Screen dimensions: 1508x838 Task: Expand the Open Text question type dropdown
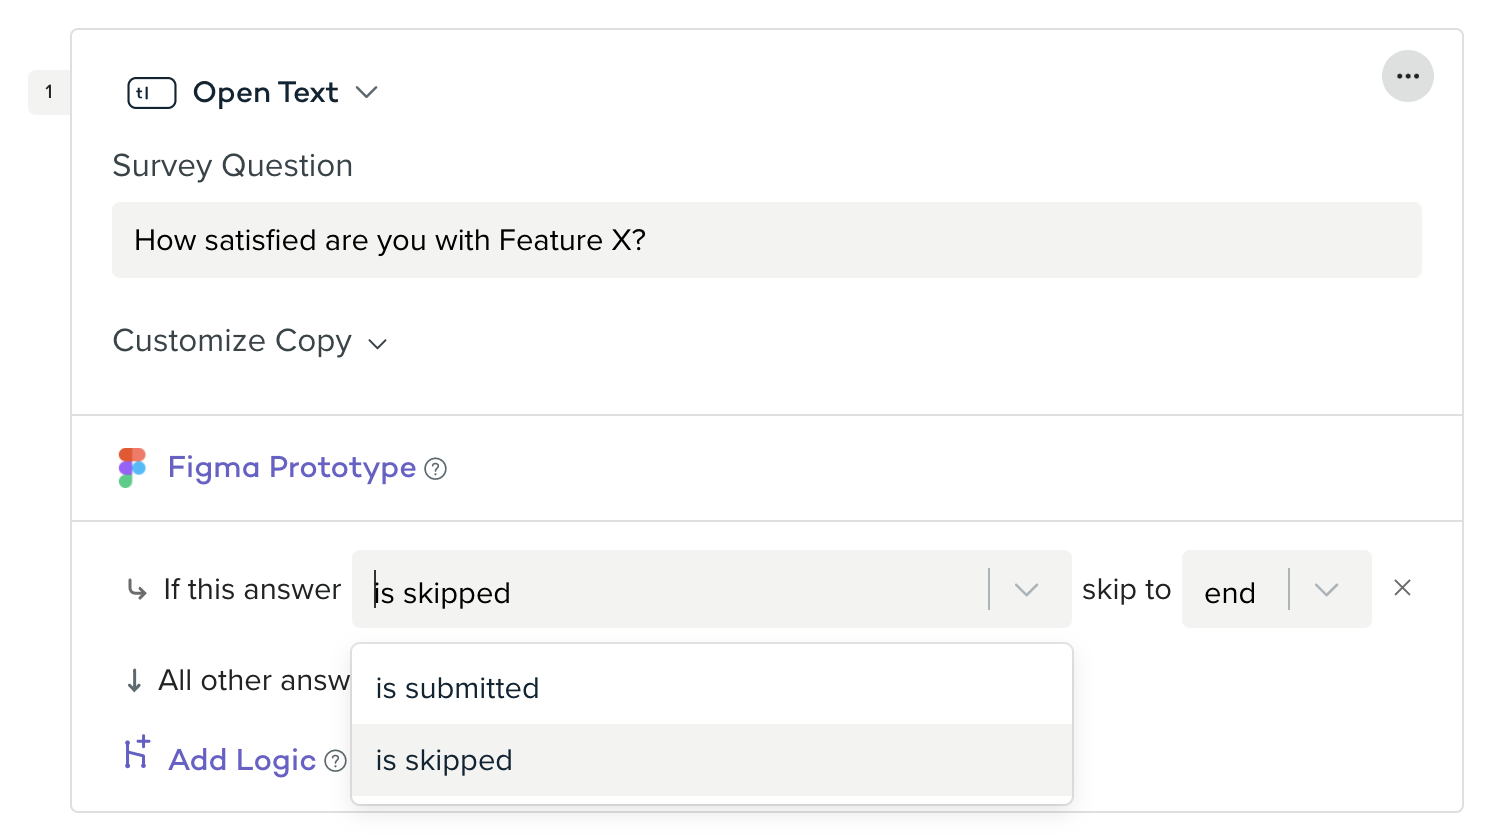click(x=367, y=93)
